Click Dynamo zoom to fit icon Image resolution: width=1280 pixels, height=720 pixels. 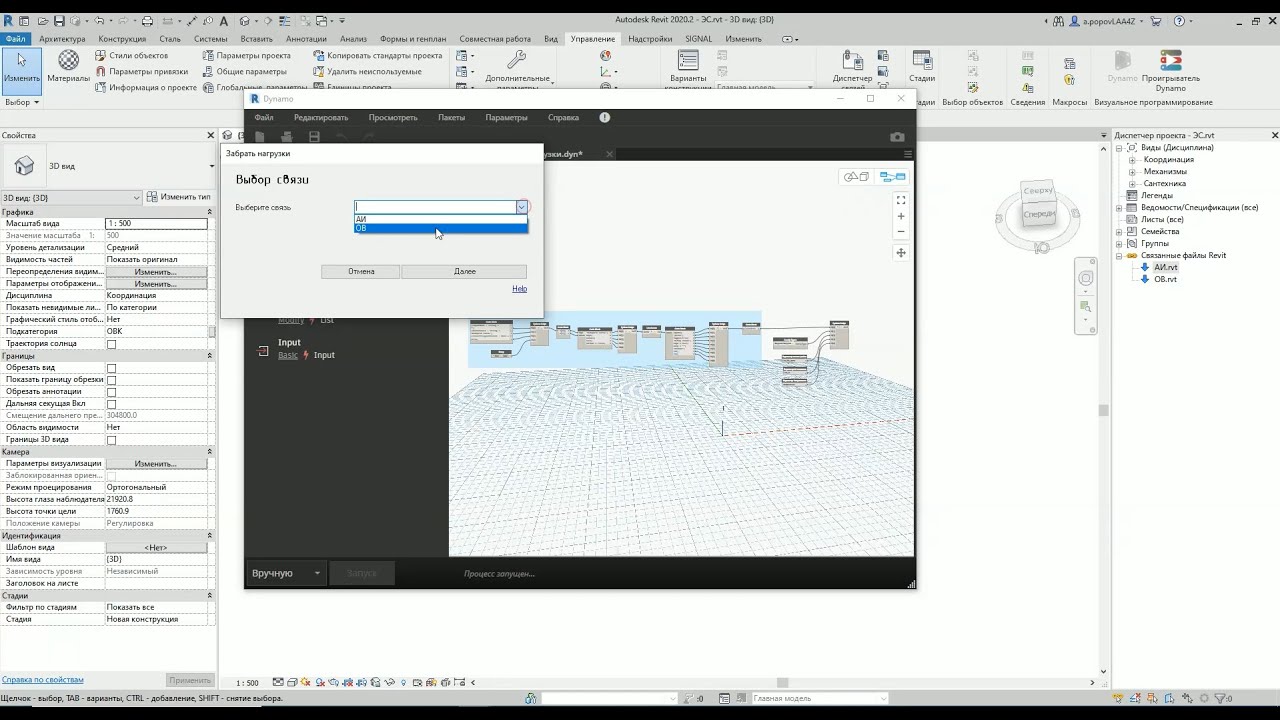click(x=901, y=200)
